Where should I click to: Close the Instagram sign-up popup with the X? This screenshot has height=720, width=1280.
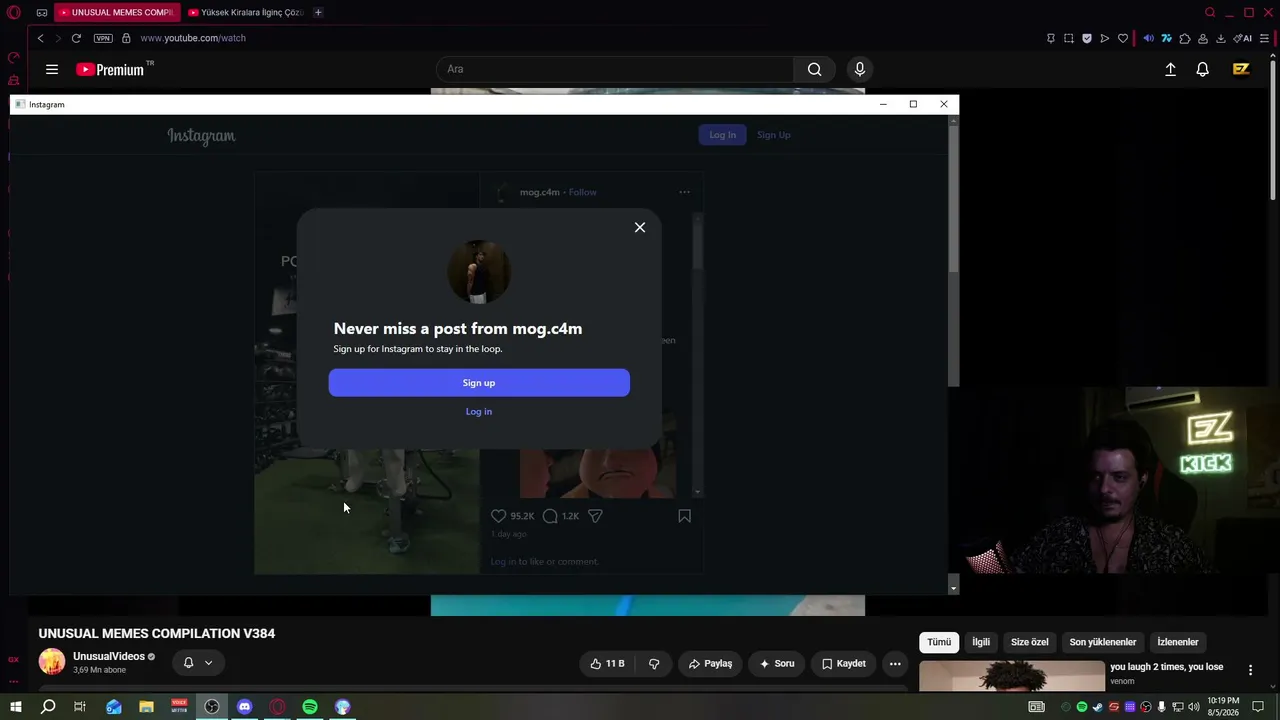pos(640,227)
